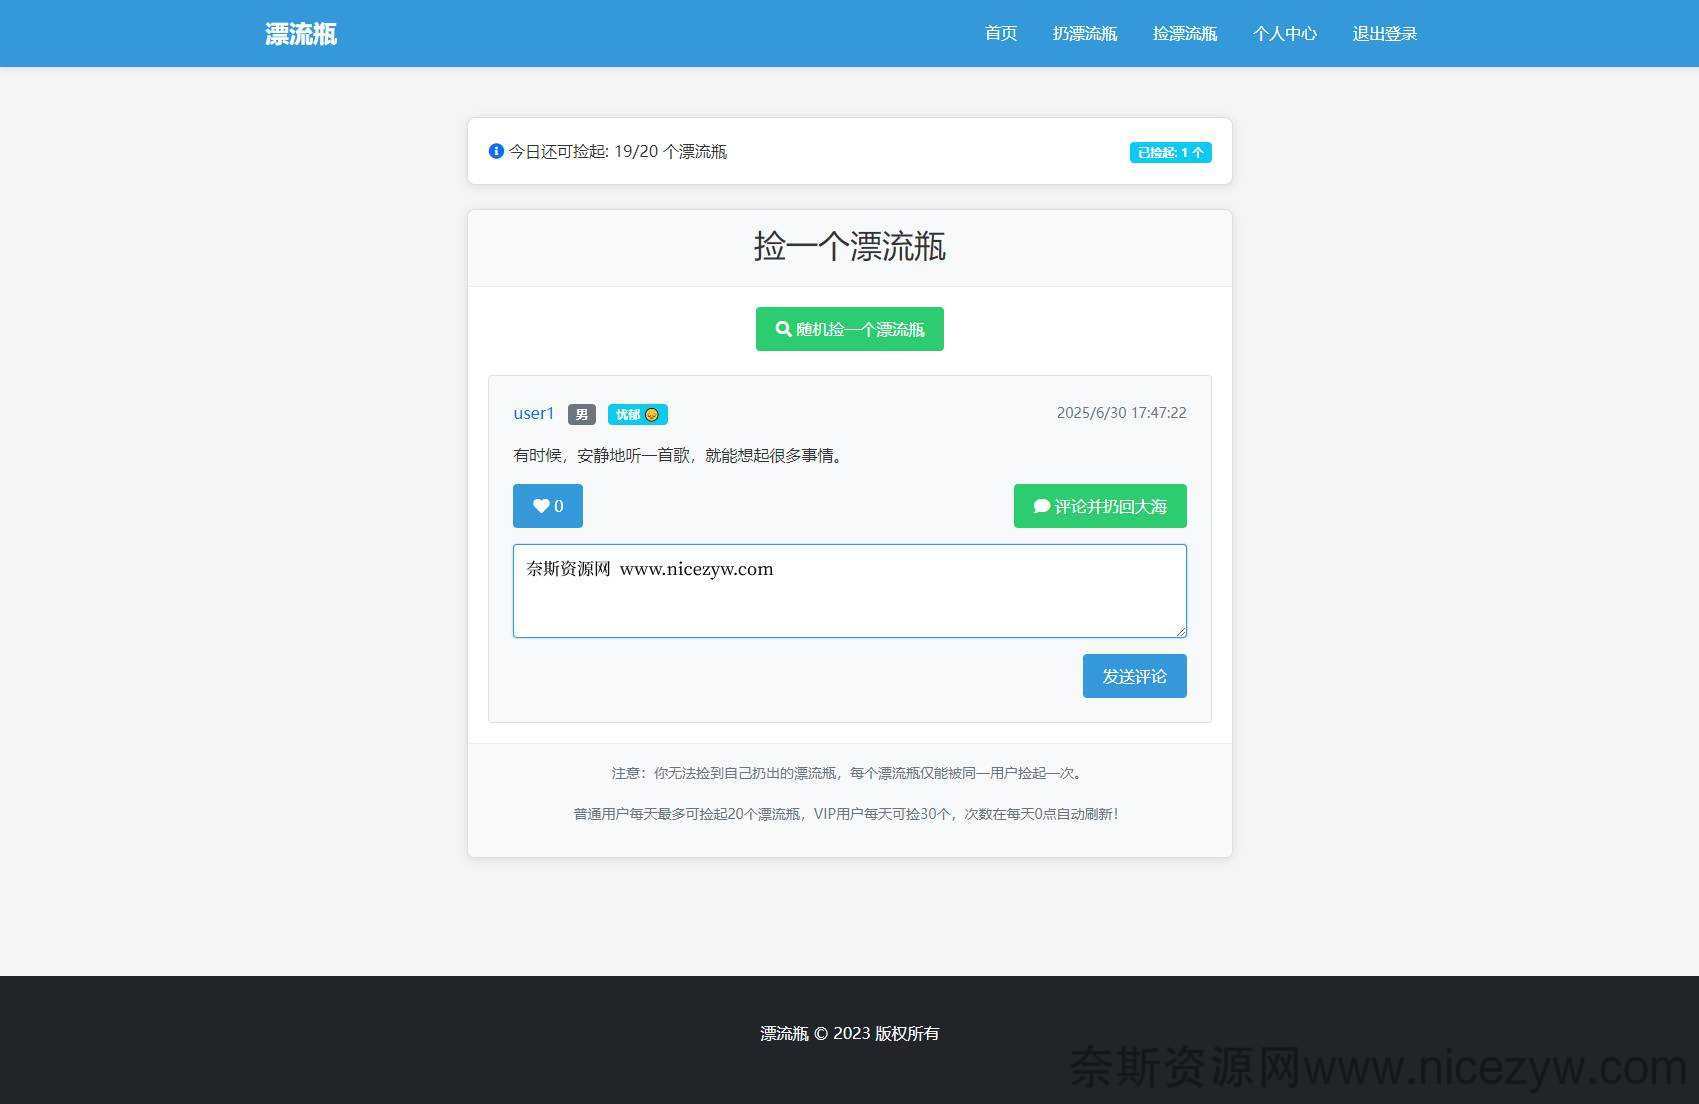Submit with 发送评论 button
Image resolution: width=1699 pixels, height=1104 pixels.
[x=1135, y=676]
